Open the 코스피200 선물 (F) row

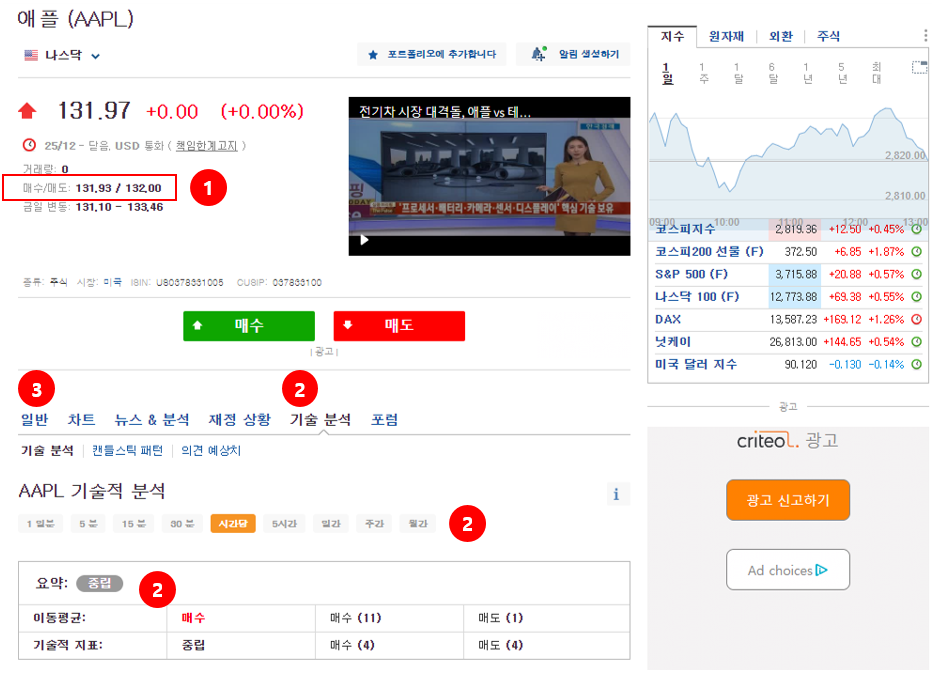tap(788, 252)
